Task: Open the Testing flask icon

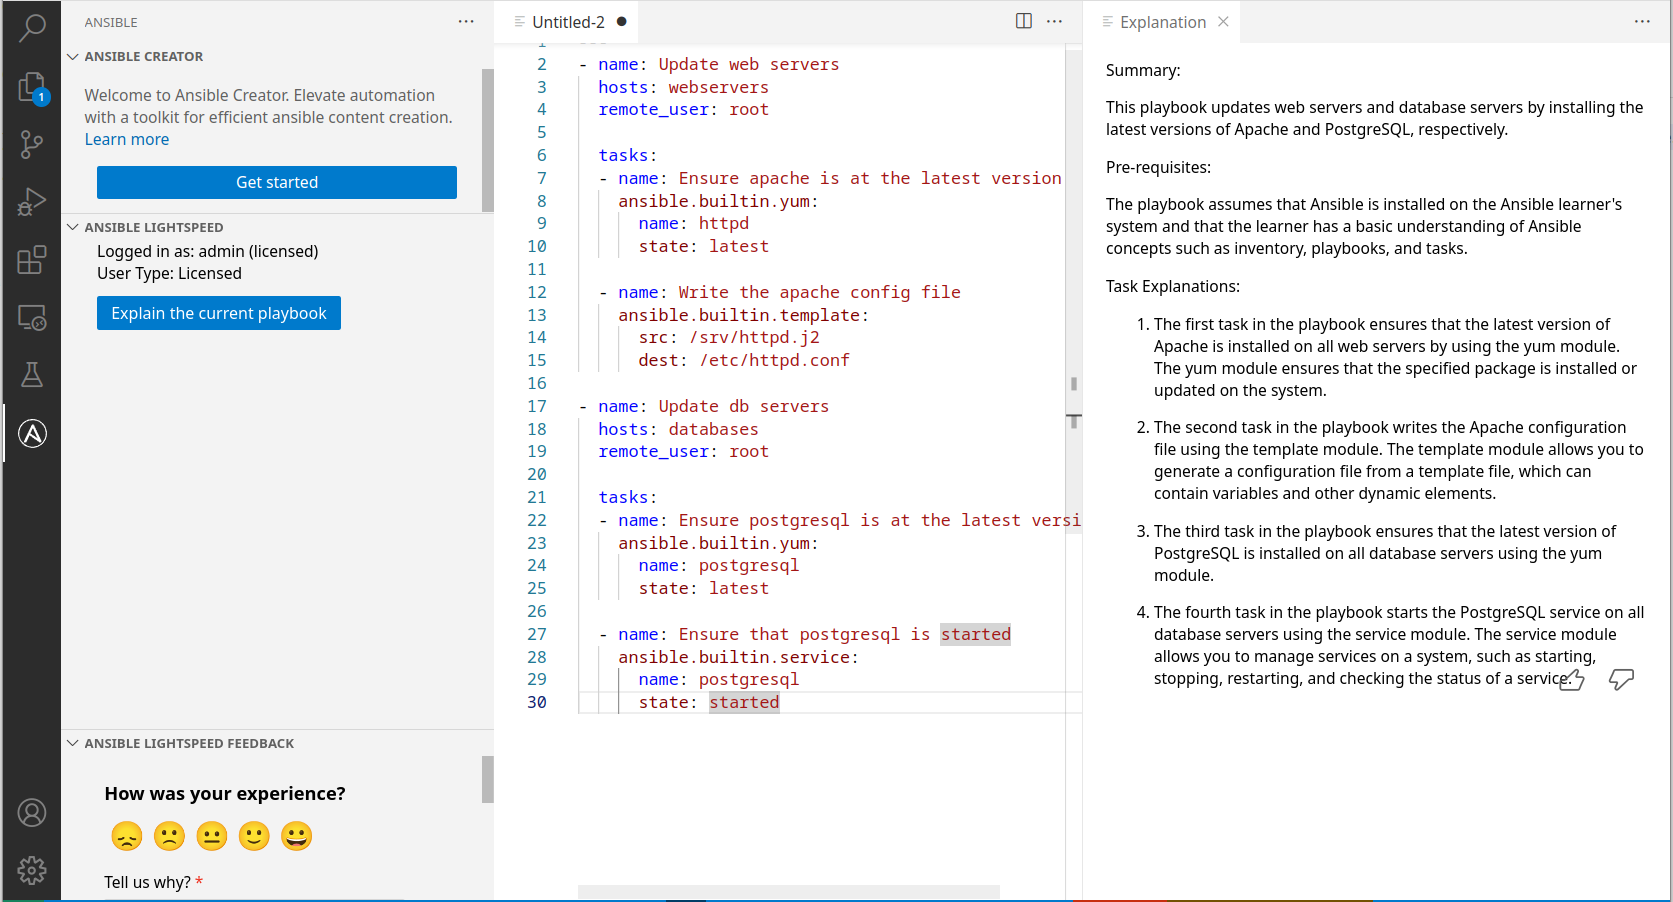Action: coord(32,375)
